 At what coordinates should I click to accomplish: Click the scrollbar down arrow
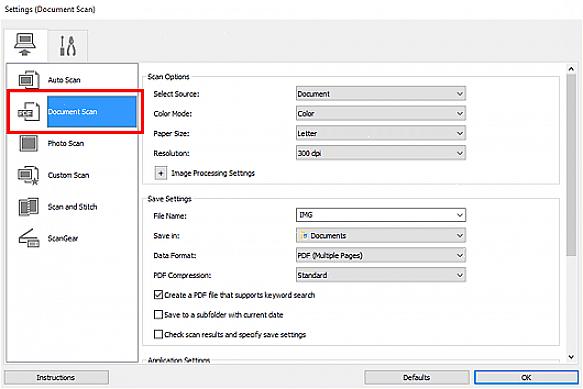(x=571, y=357)
